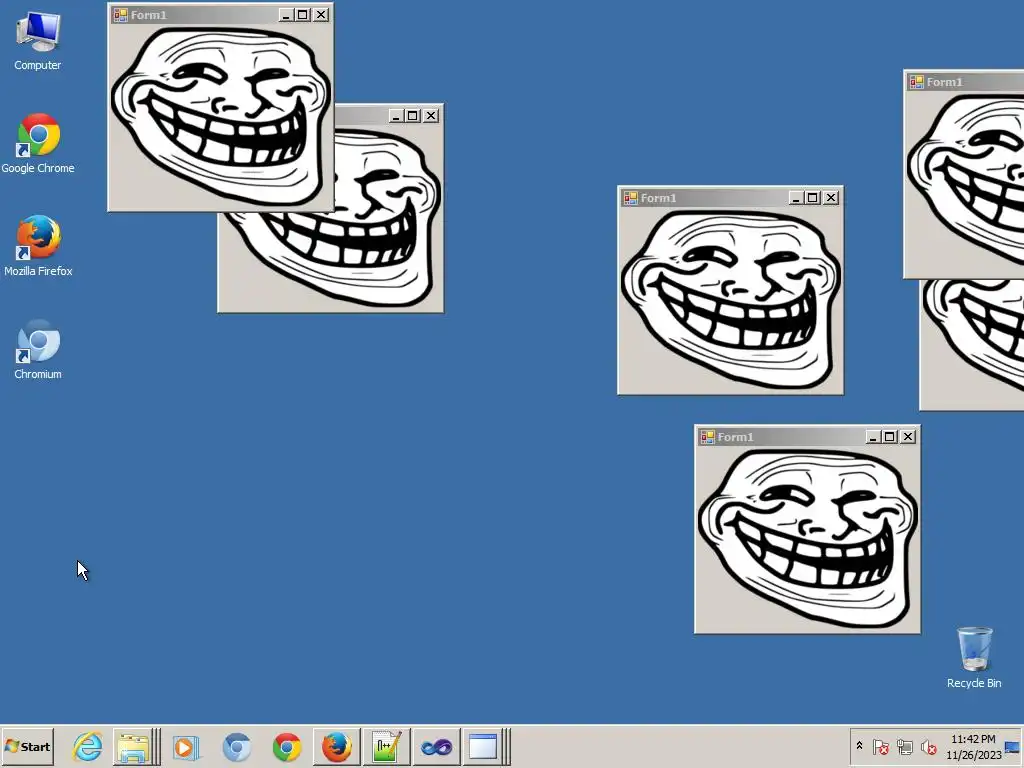Viewport: 1024px width, 768px height.
Task: Launch Windows Media Player from taskbar
Action: coord(186,746)
